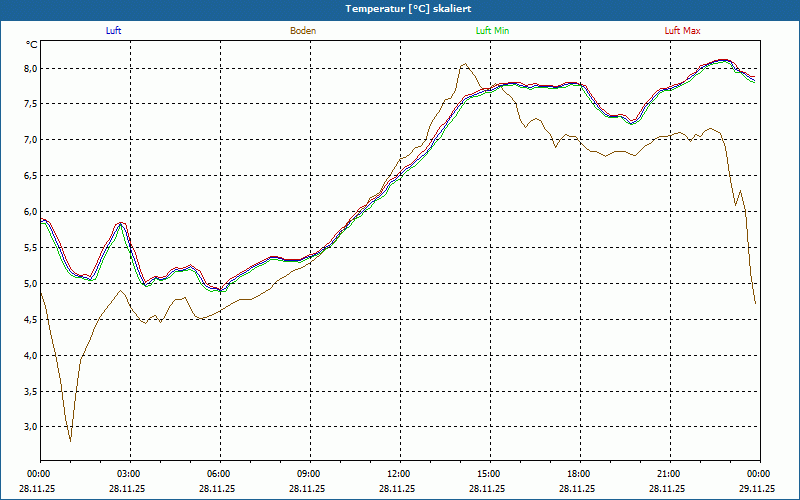The width and height of the screenshot is (800, 500).
Task: Click the '4,0' y-axis value
Action: coord(31,356)
